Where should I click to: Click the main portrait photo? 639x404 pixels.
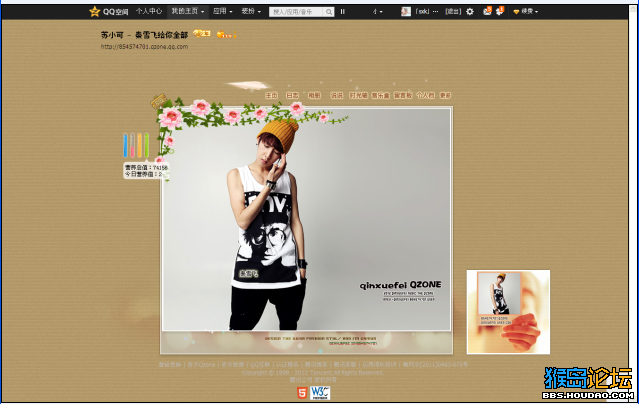click(x=306, y=219)
